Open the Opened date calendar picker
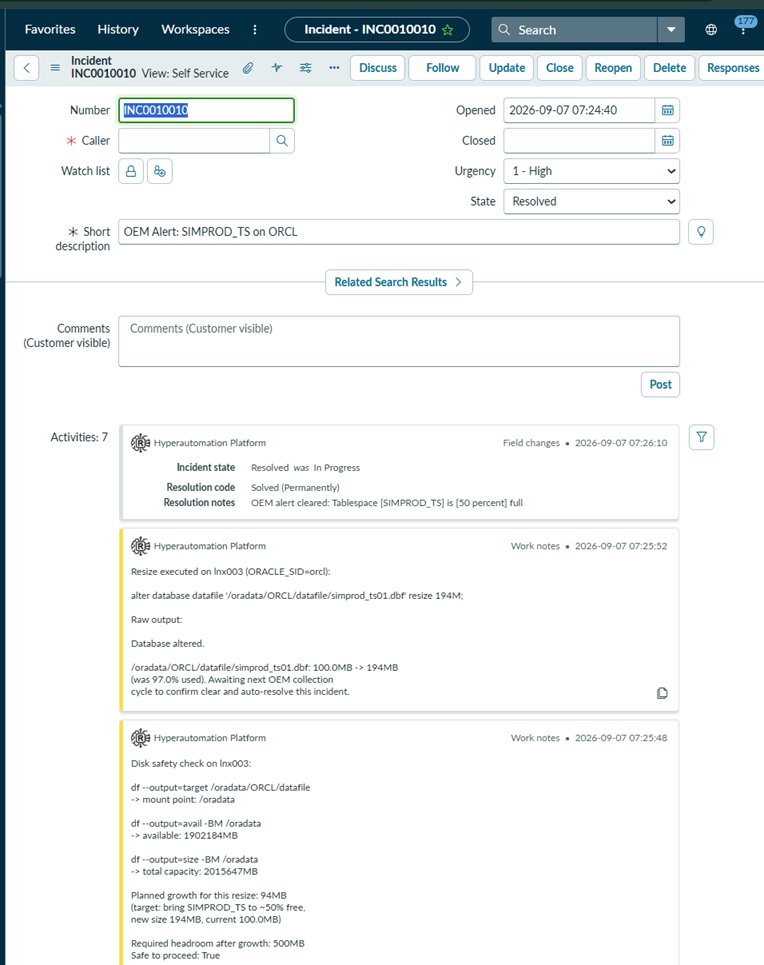This screenshot has width=764, height=965. tap(667, 110)
